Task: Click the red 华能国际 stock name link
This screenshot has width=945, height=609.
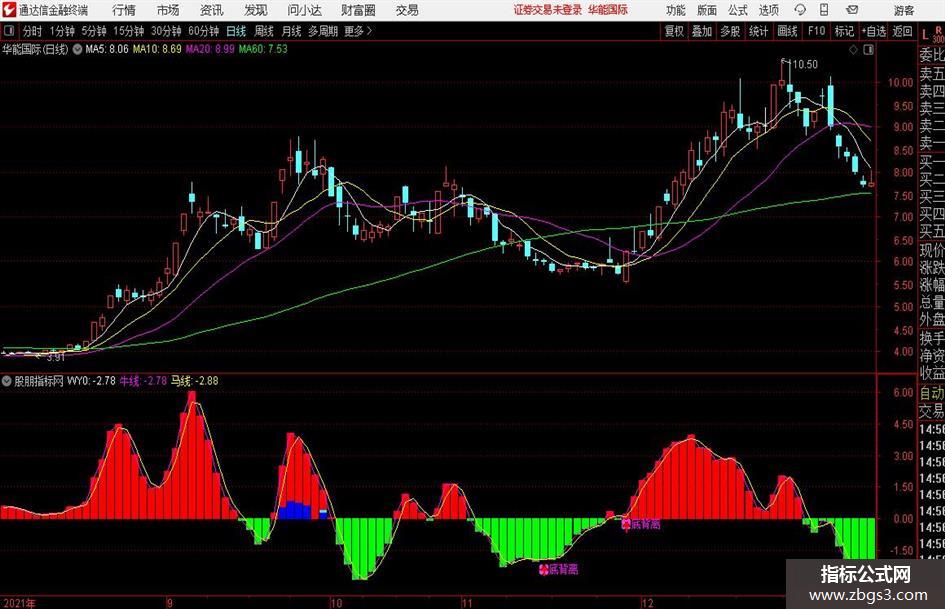Action: 608,10
